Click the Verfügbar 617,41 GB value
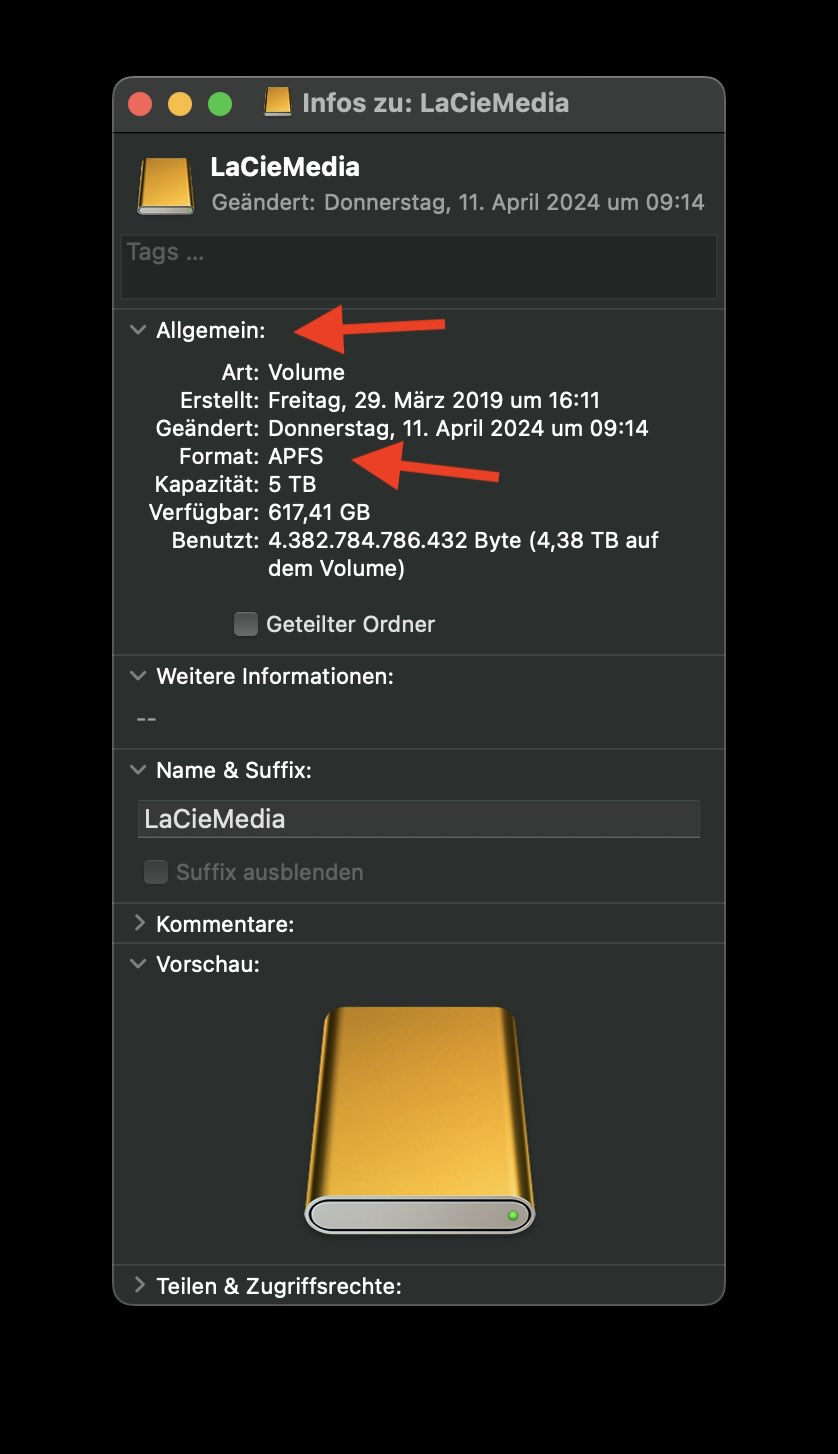The image size is (838, 1454). [x=319, y=512]
